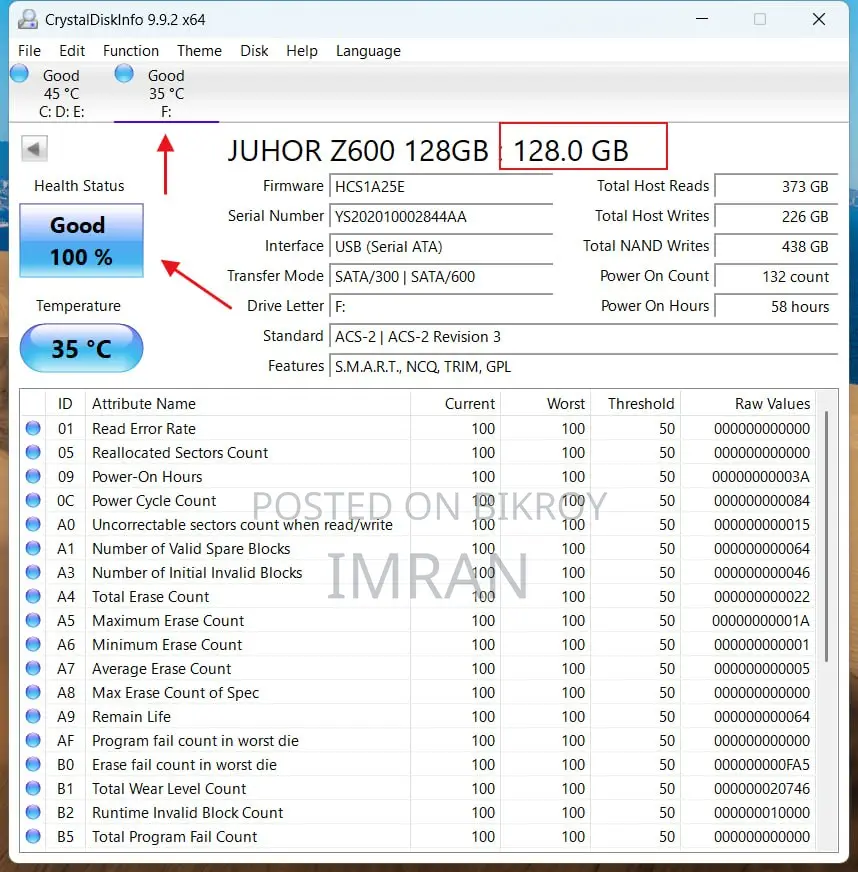The height and width of the screenshot is (872, 858).
Task: Click raw value 00000000003A
Action: pos(761,477)
